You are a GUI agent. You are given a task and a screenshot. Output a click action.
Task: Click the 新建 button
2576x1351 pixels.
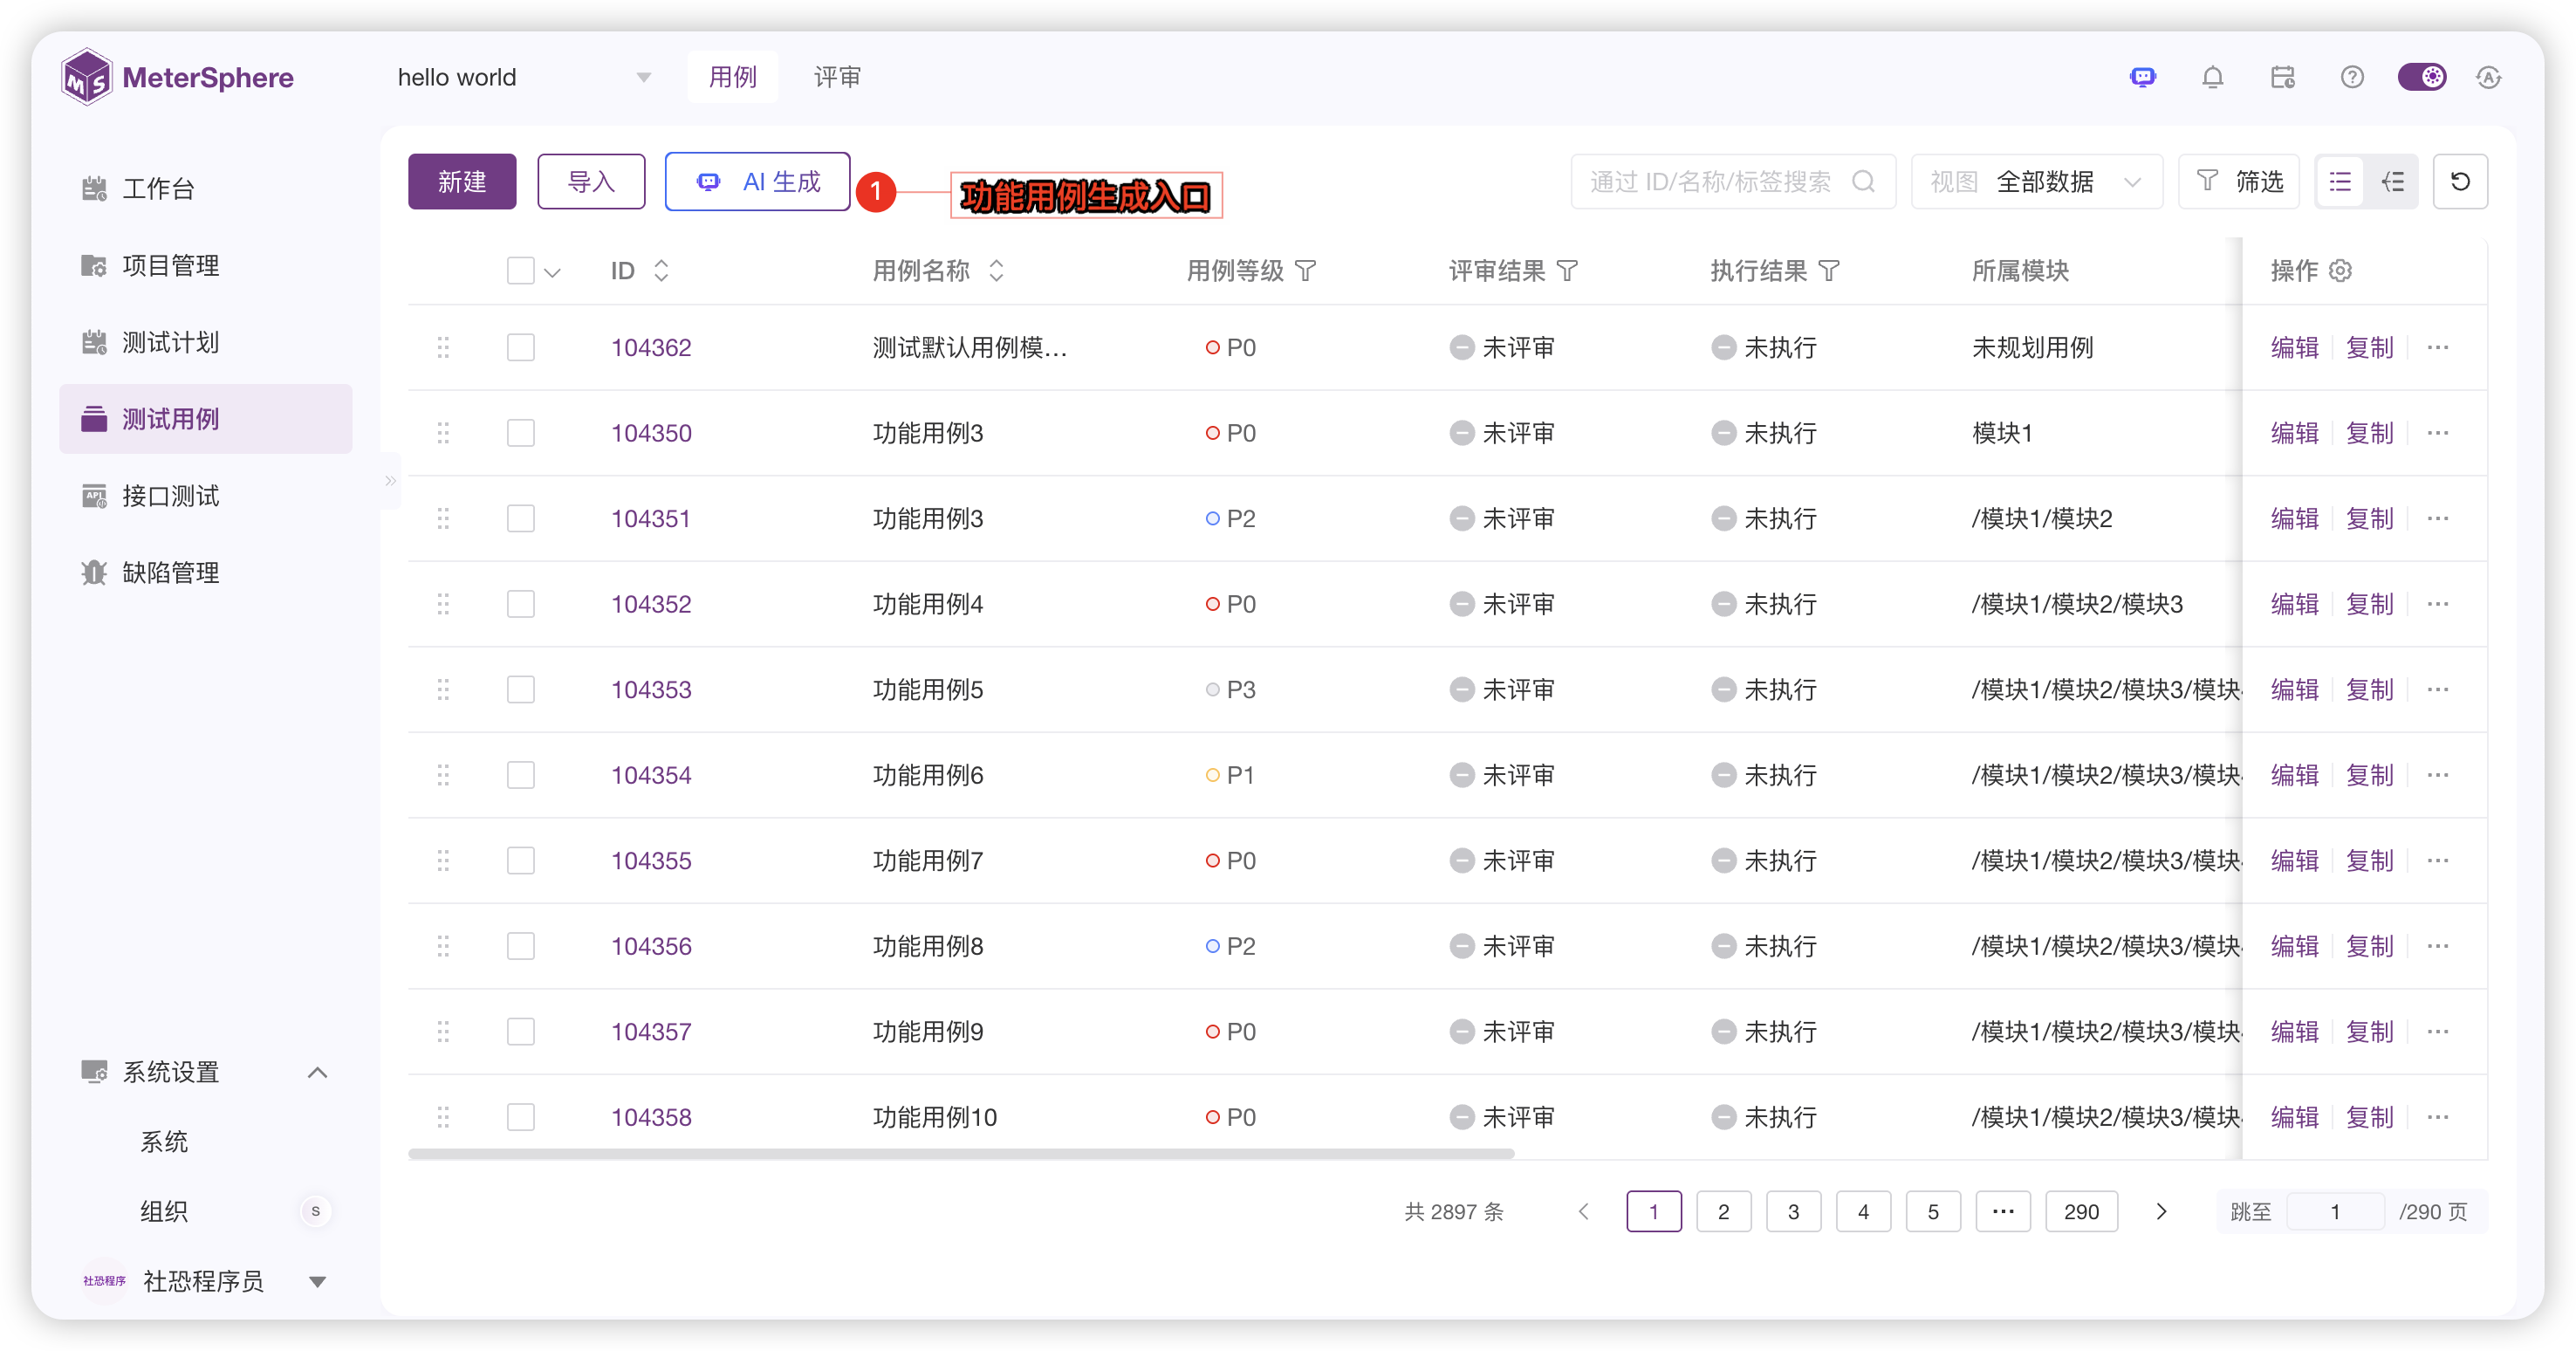click(462, 182)
